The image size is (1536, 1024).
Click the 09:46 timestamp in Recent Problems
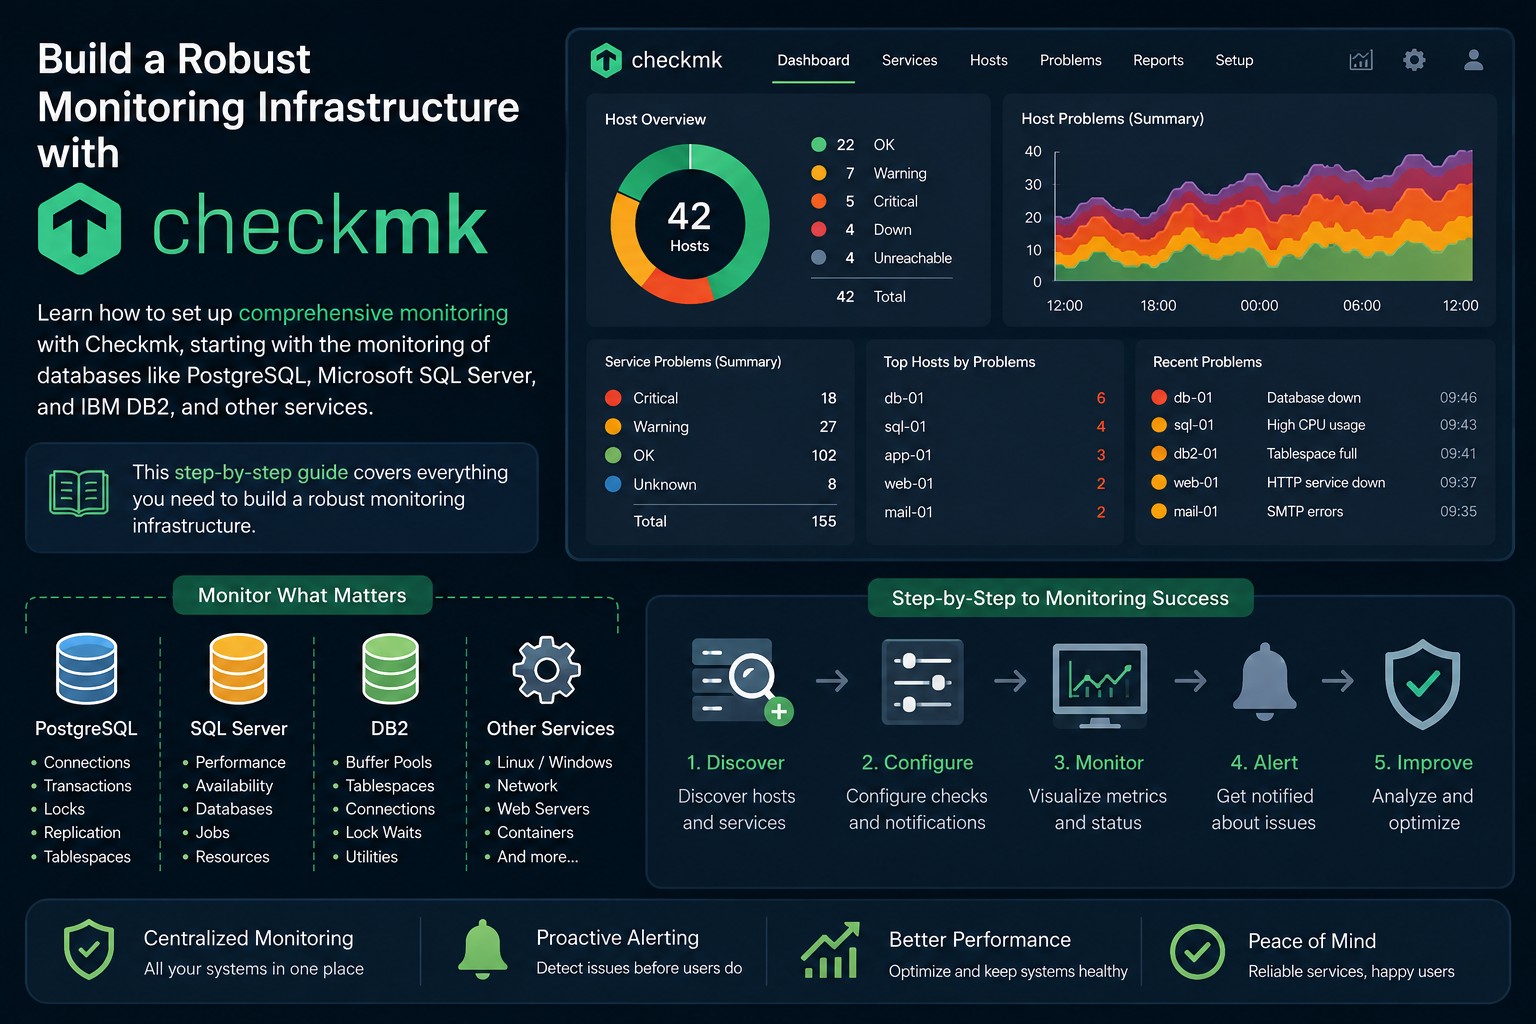click(1458, 398)
